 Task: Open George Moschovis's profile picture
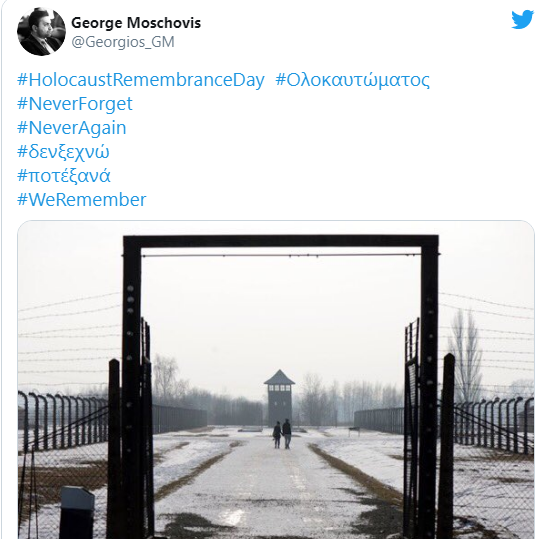point(41,31)
